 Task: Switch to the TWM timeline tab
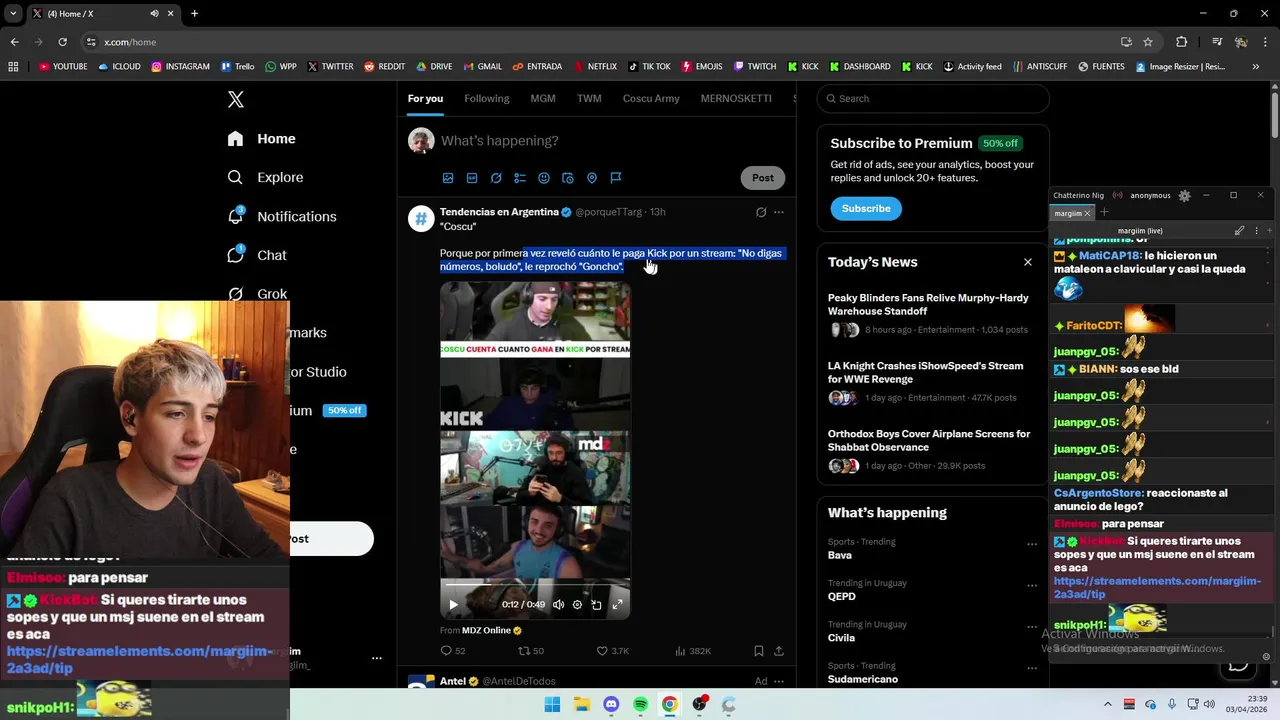click(x=589, y=98)
